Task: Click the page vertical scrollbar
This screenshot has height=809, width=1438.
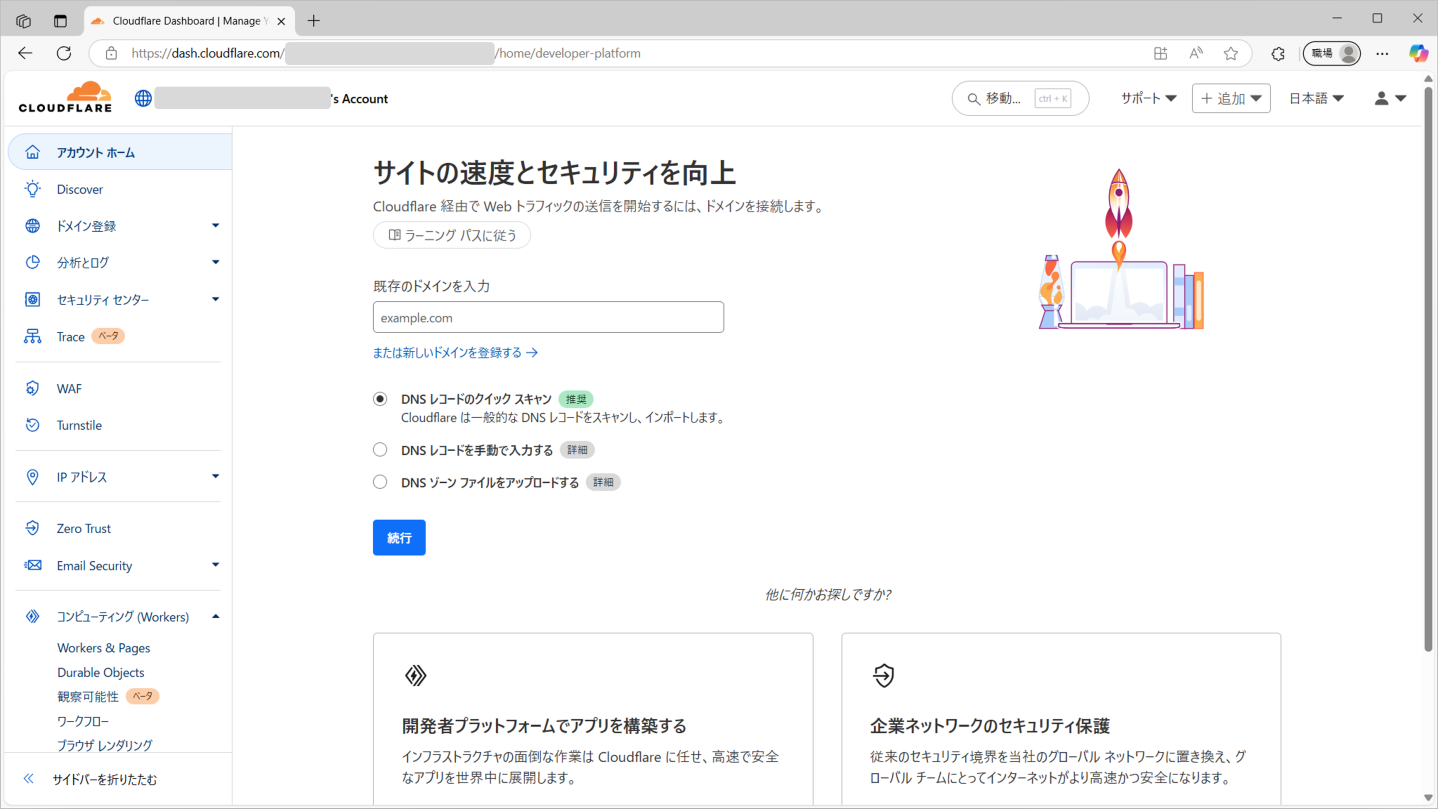Action: click(1429, 370)
